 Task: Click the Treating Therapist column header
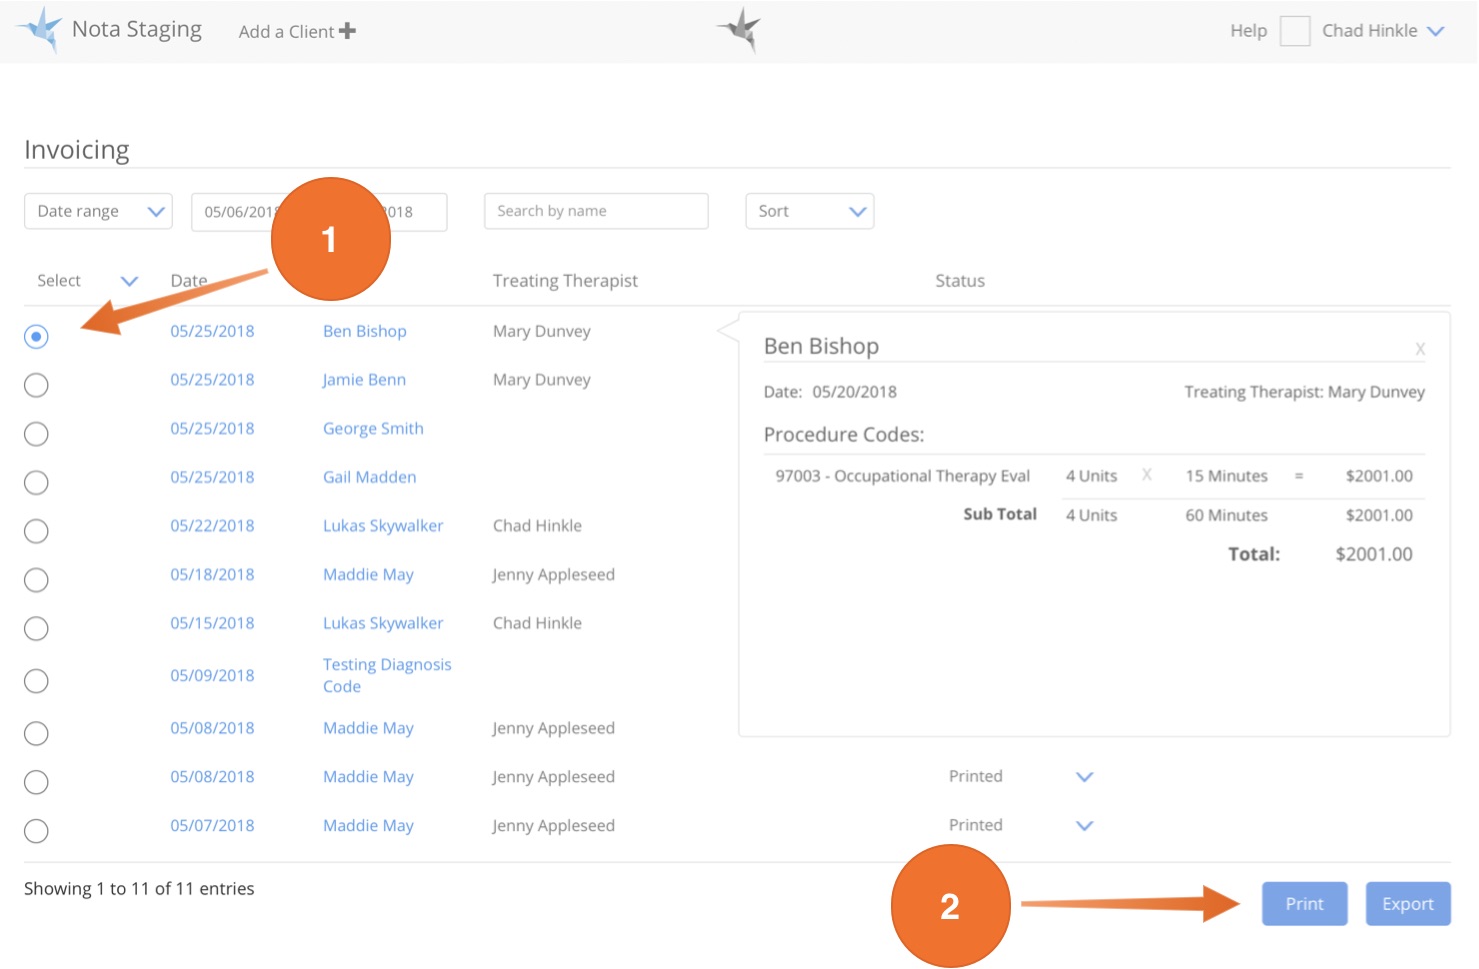tap(565, 281)
